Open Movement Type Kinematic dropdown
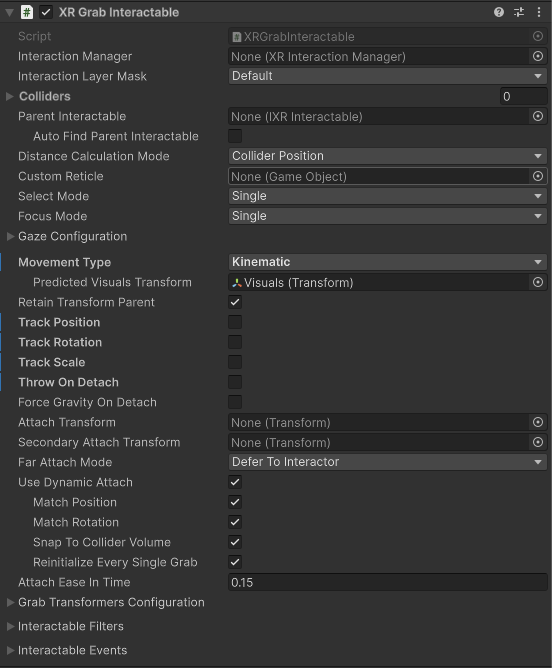 (x=388, y=262)
